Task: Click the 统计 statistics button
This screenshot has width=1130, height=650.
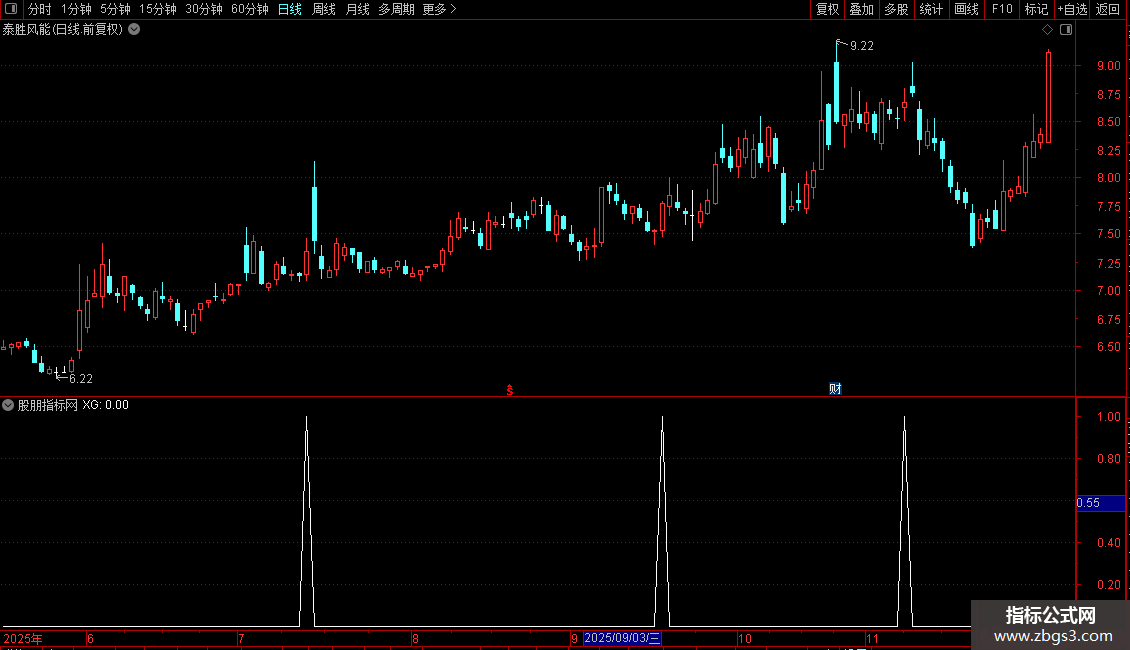Action: [x=931, y=9]
